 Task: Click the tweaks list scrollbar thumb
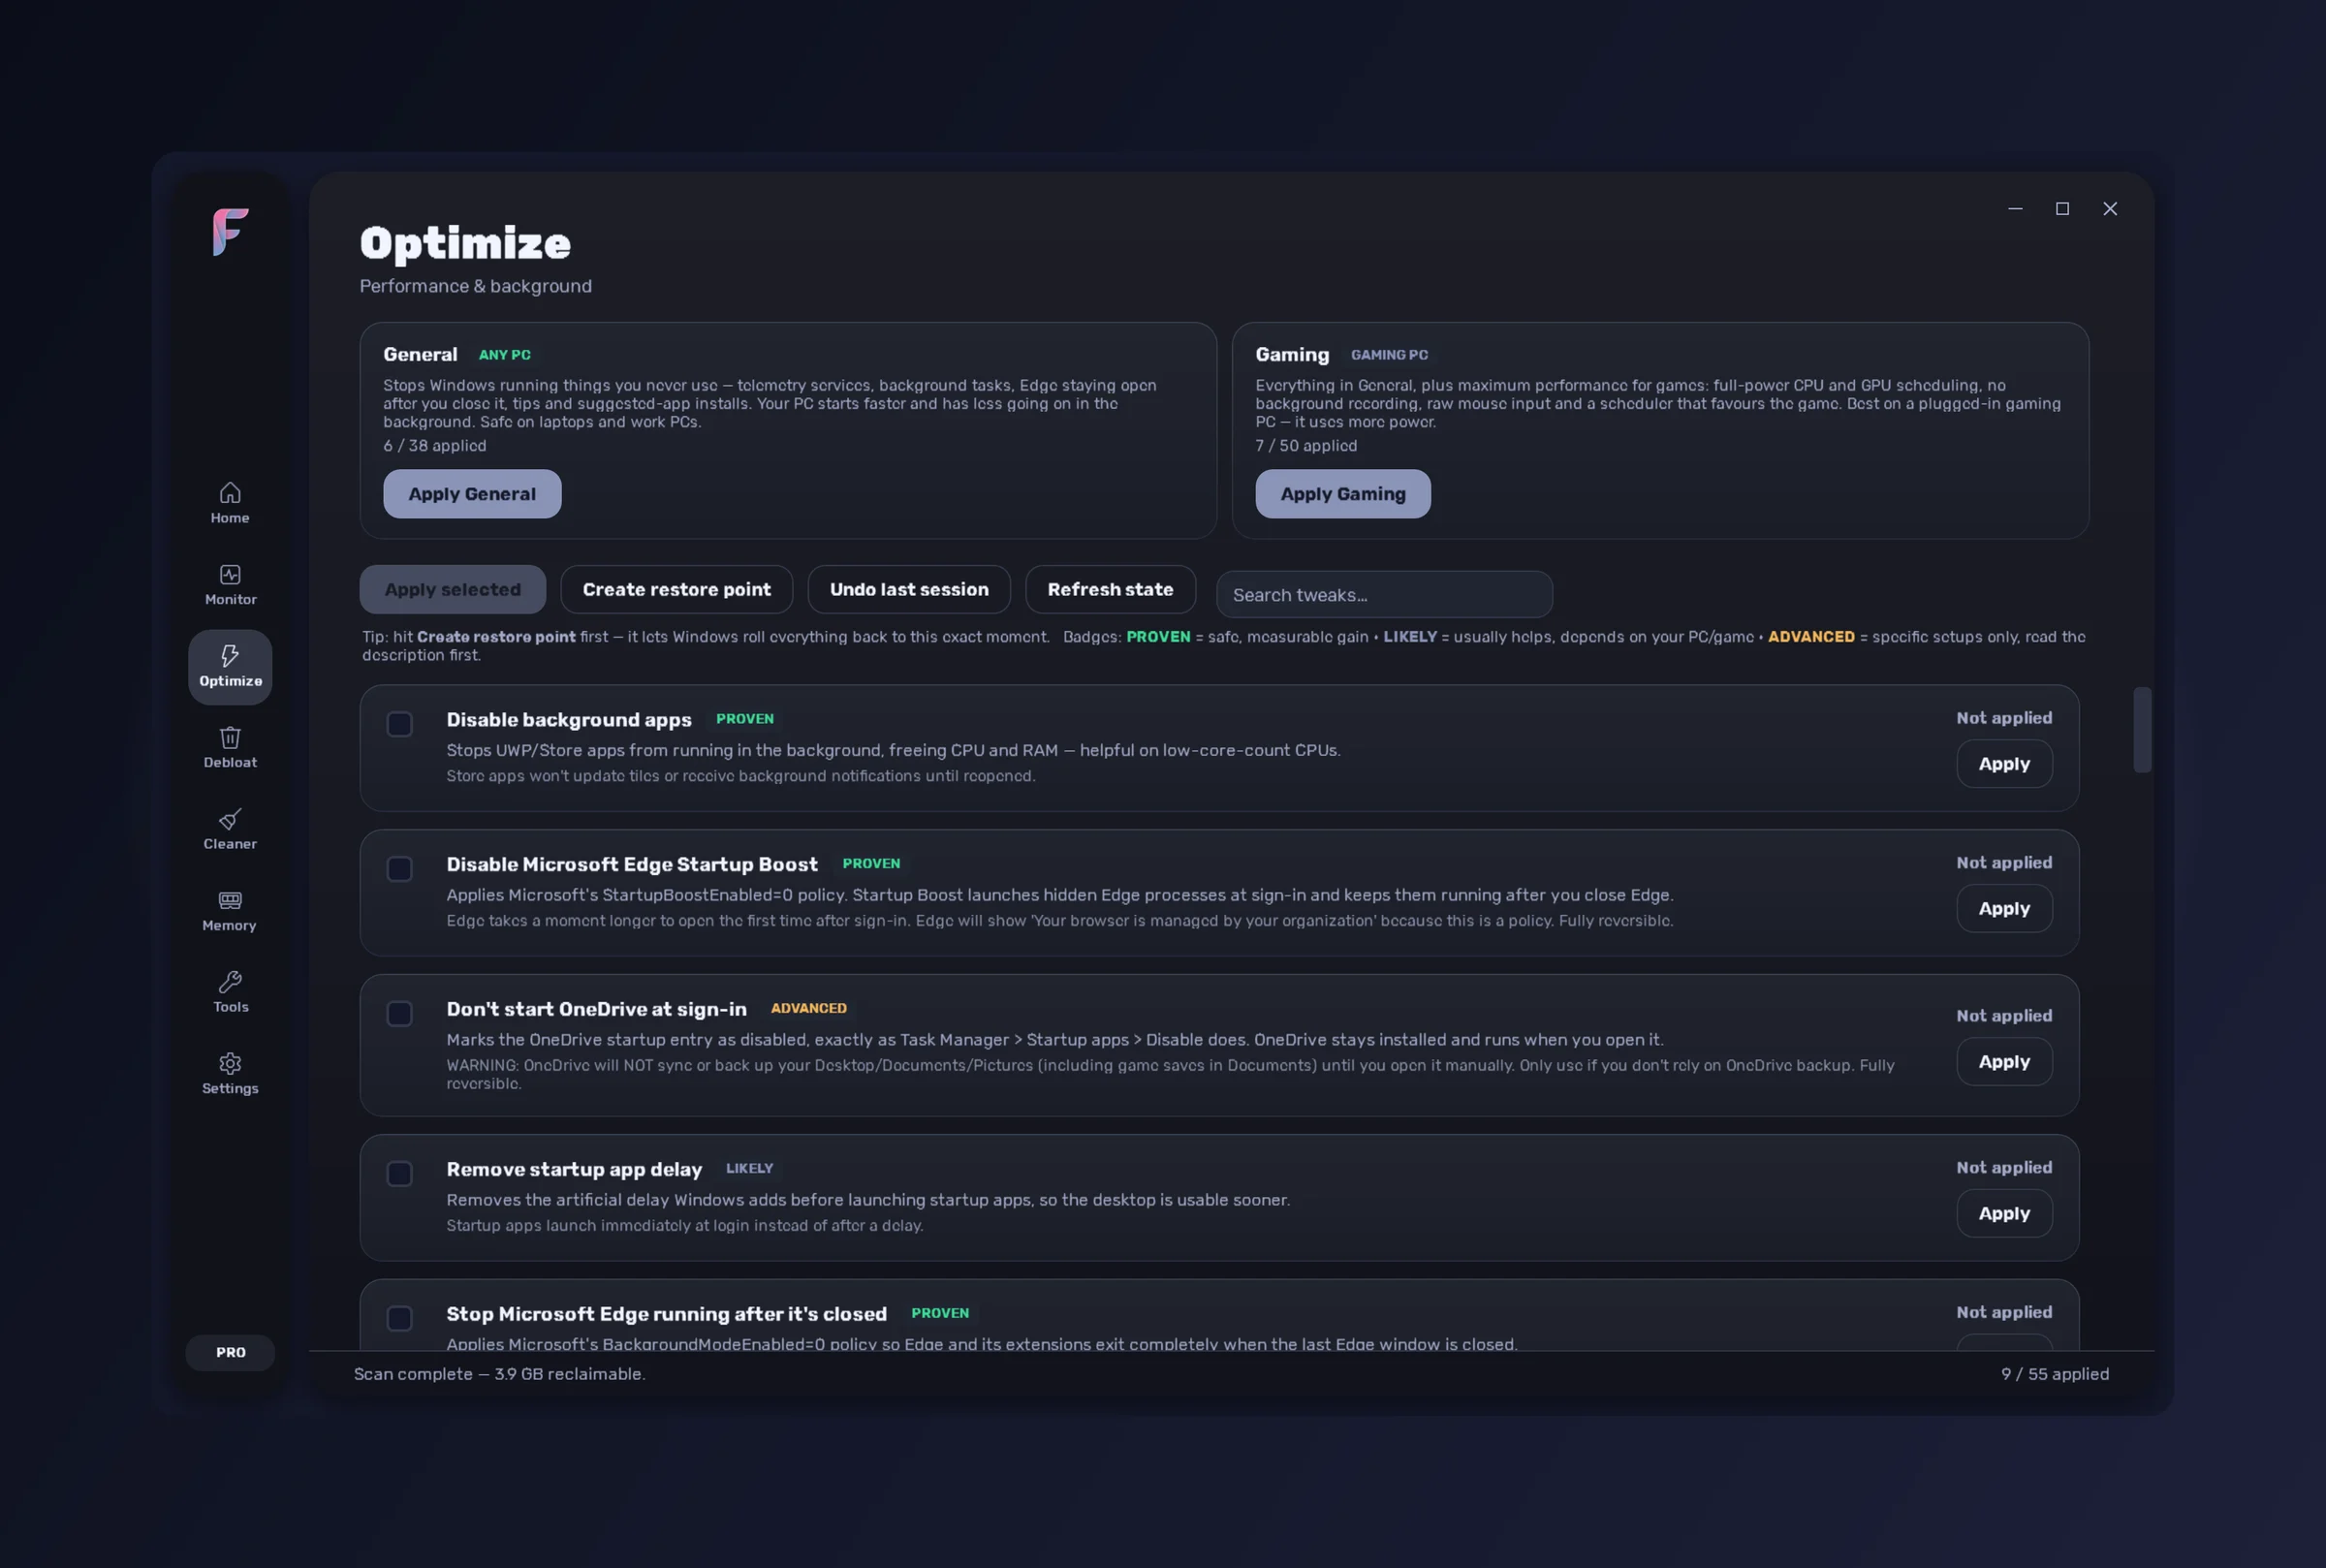[2142, 730]
